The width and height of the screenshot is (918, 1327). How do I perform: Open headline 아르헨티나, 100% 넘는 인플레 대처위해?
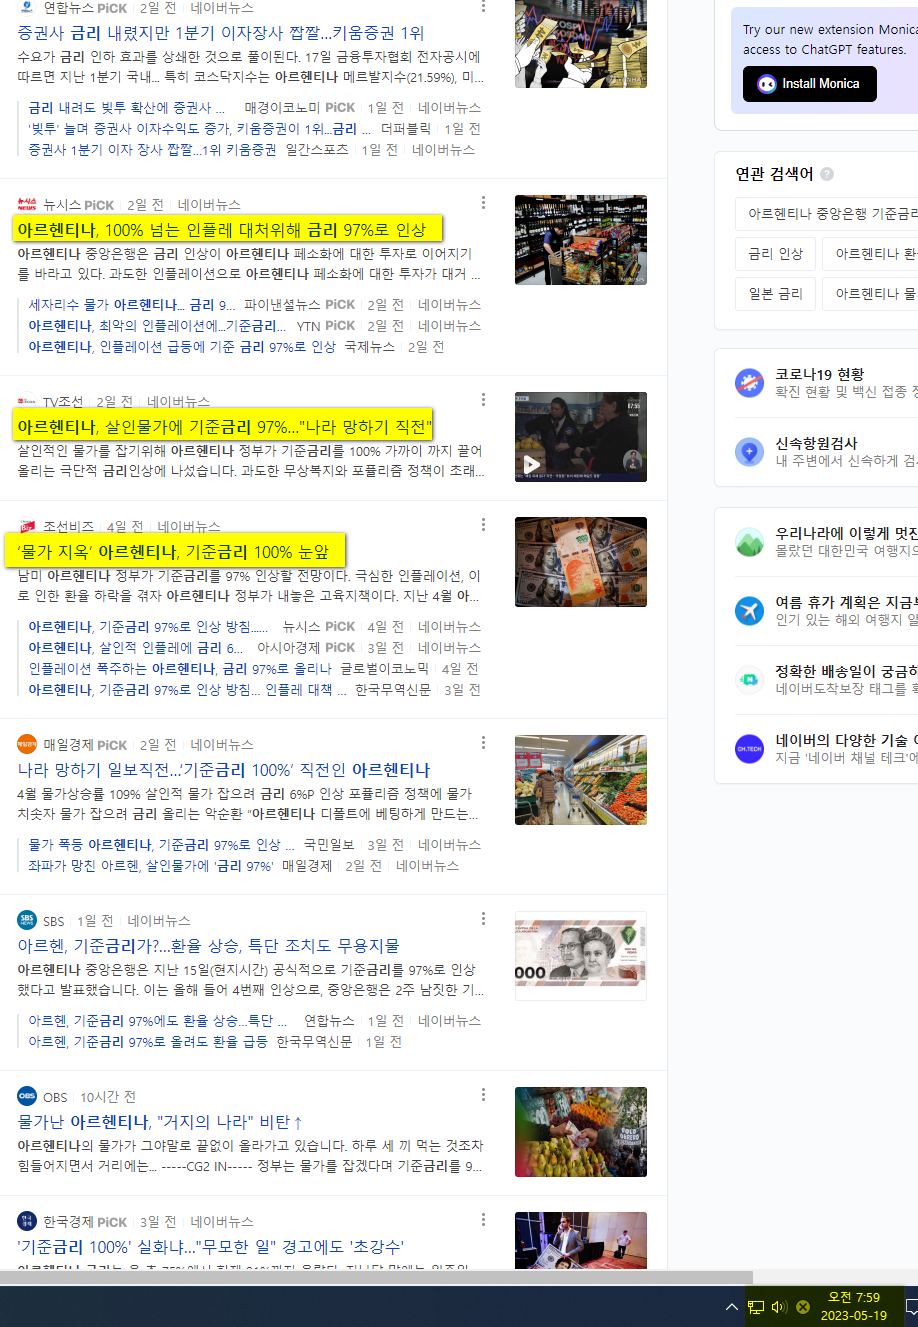(x=222, y=230)
